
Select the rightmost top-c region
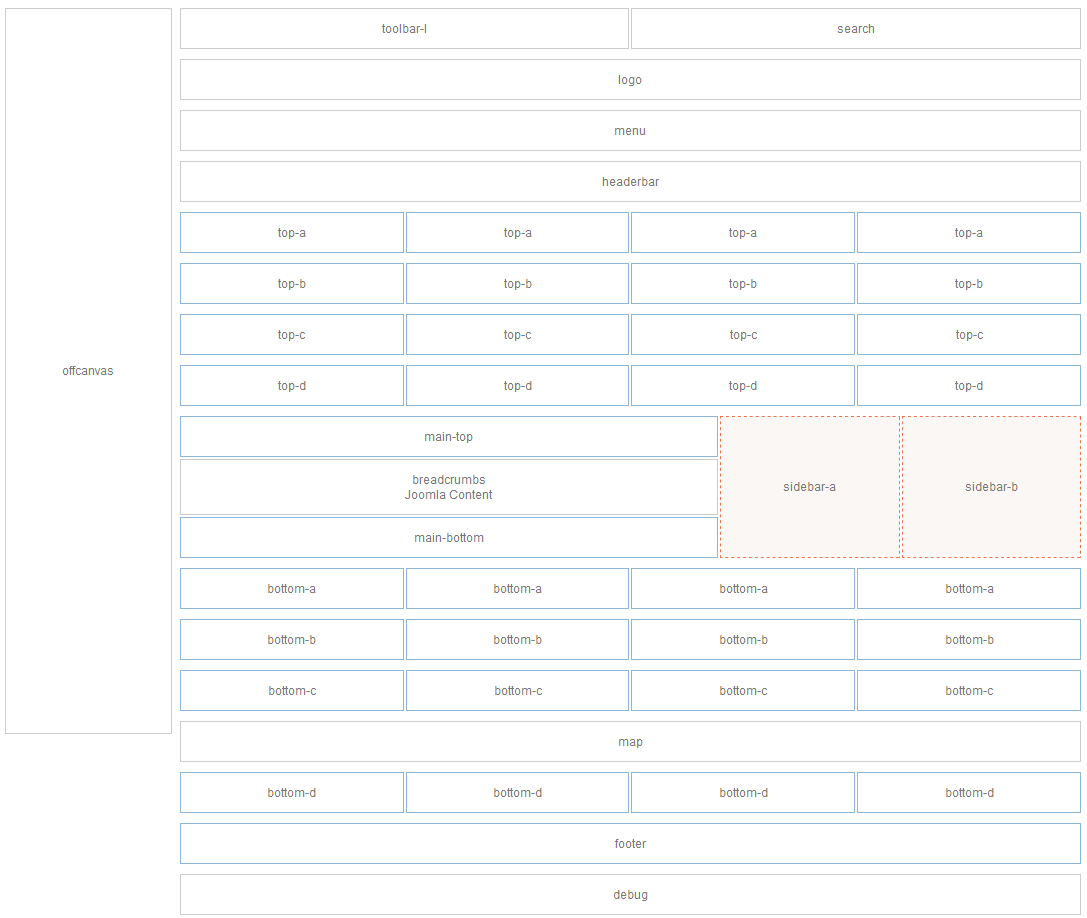click(968, 334)
